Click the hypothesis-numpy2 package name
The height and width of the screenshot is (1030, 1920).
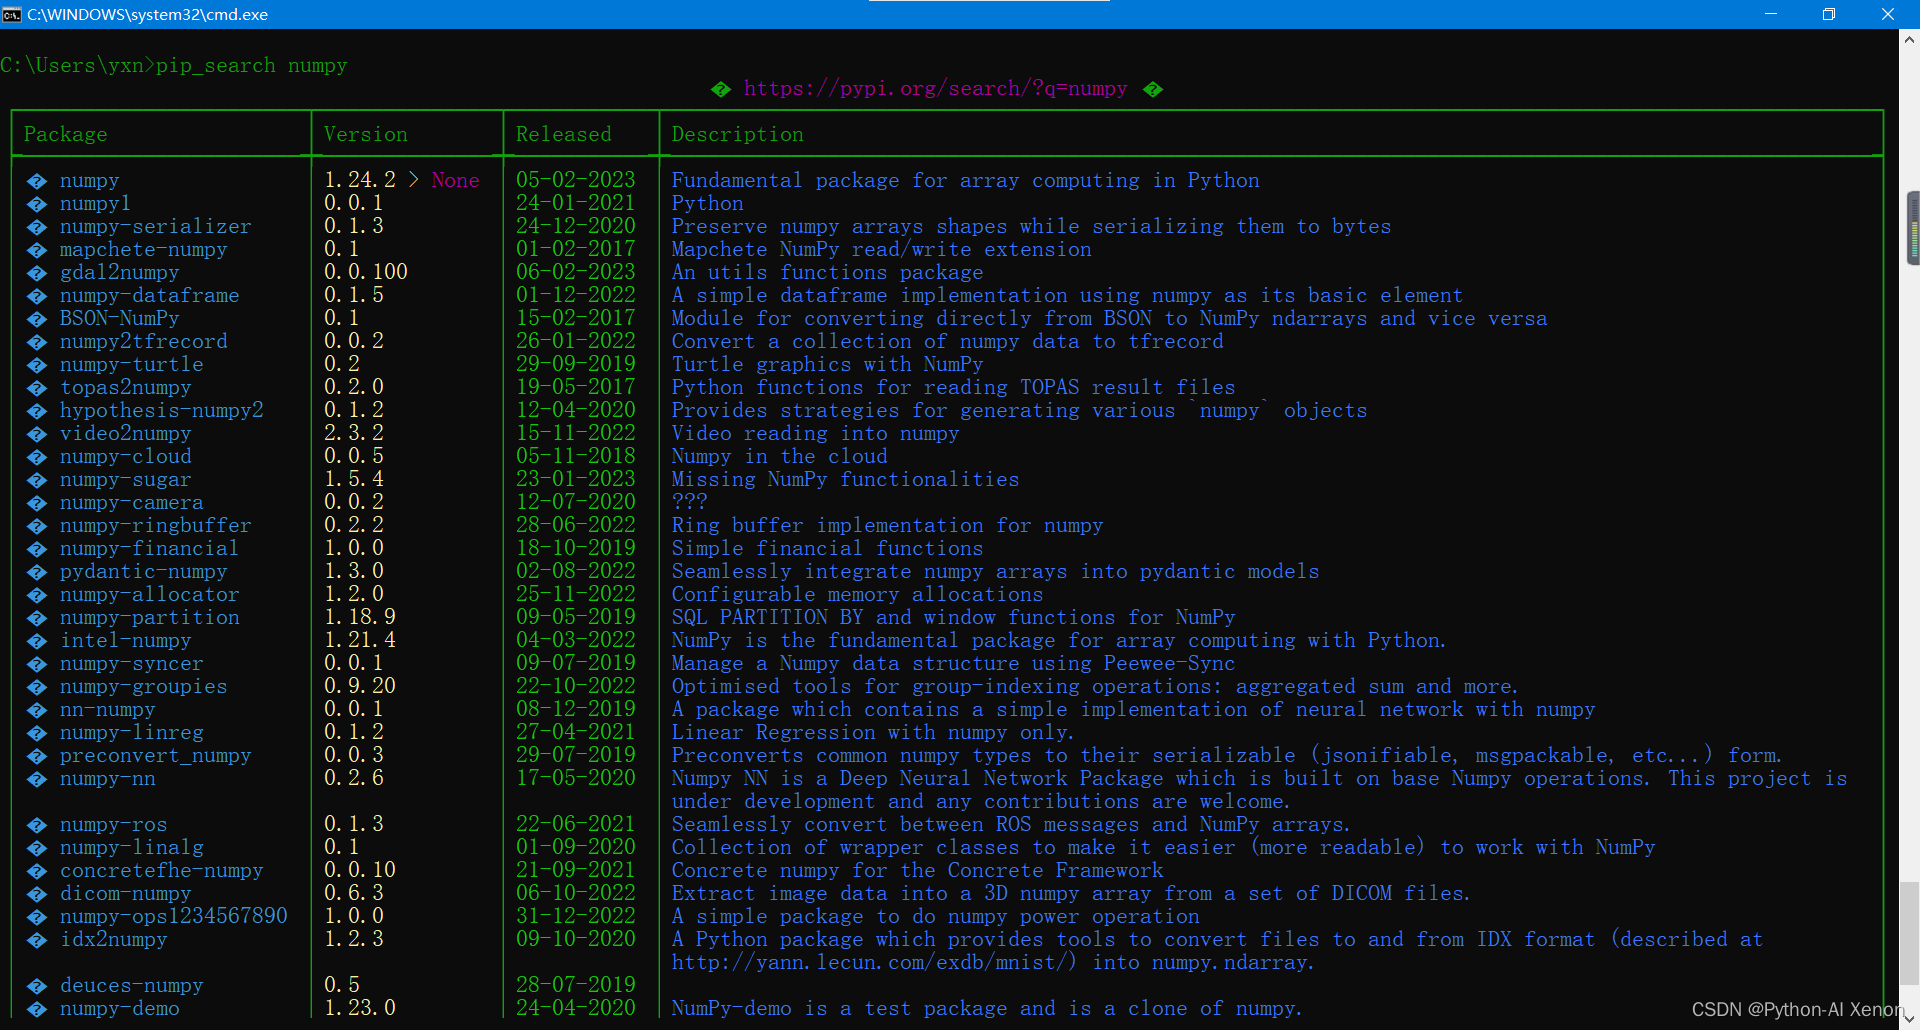click(x=162, y=410)
